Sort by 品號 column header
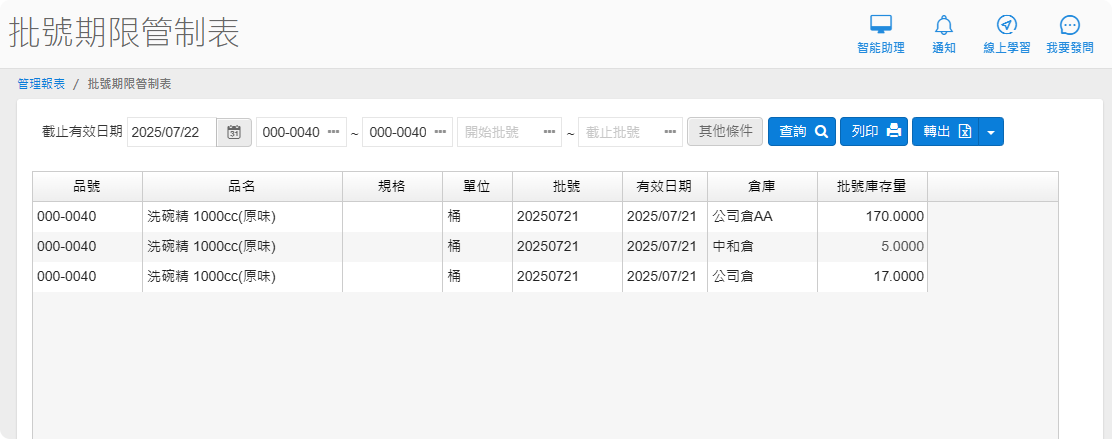Viewport: 1112px width, 439px height. pos(87,187)
